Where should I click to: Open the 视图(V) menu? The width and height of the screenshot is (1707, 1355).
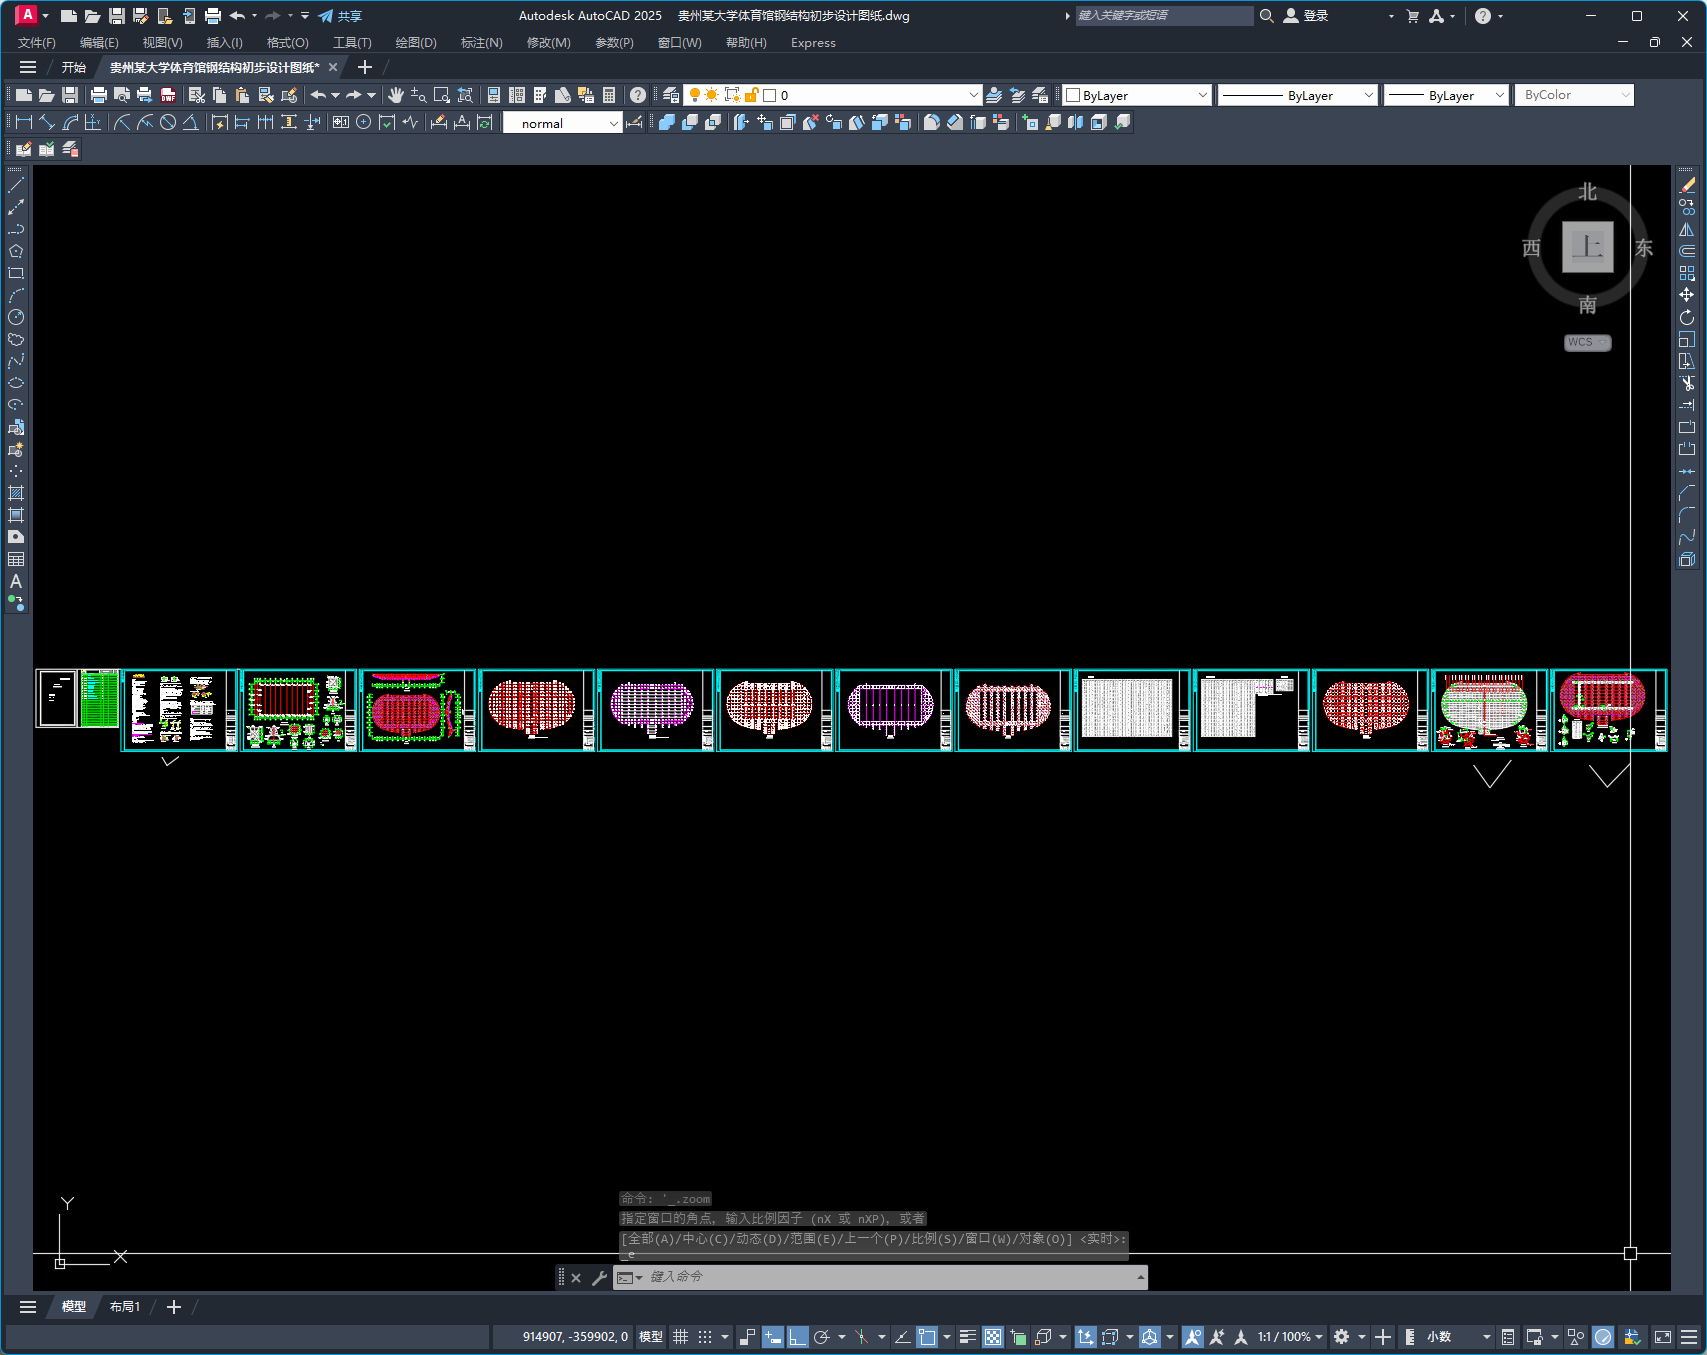(162, 43)
